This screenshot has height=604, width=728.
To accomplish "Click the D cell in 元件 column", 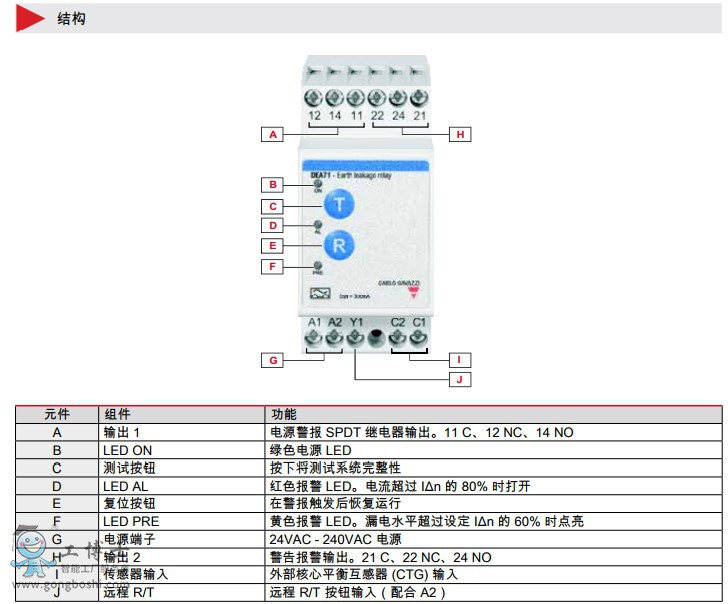I will 57,486.
